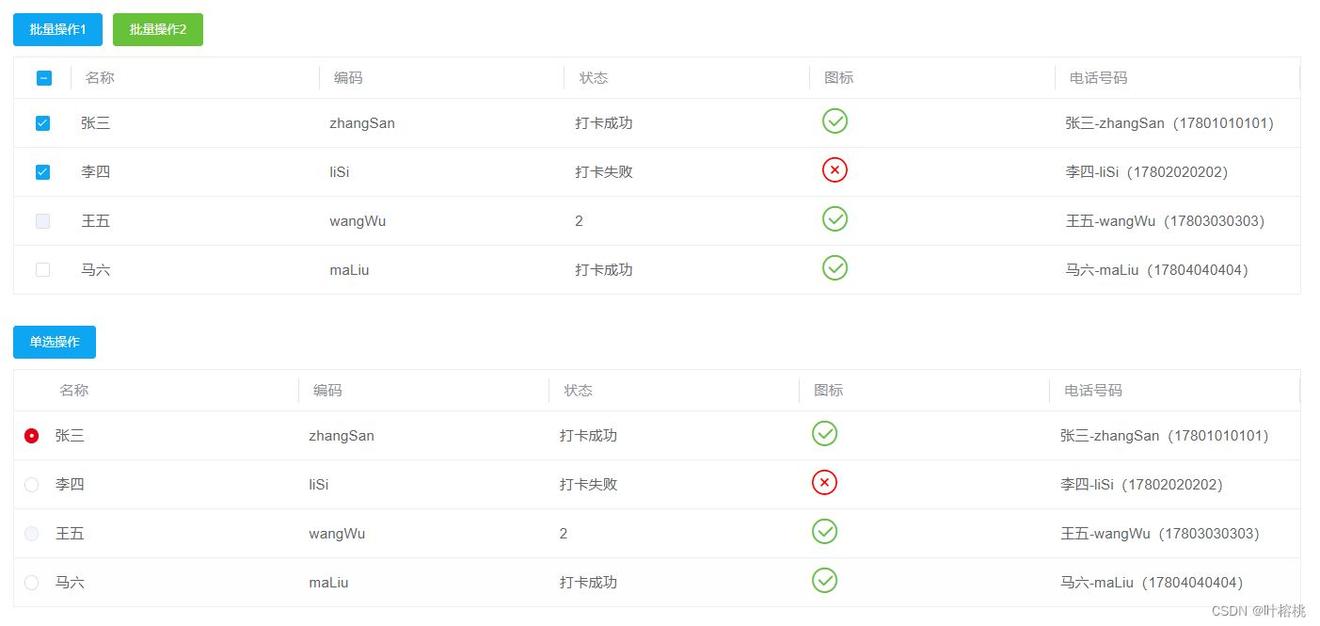Click the 单选操作 button
The width and height of the screenshot is (1320, 626).
(x=54, y=342)
